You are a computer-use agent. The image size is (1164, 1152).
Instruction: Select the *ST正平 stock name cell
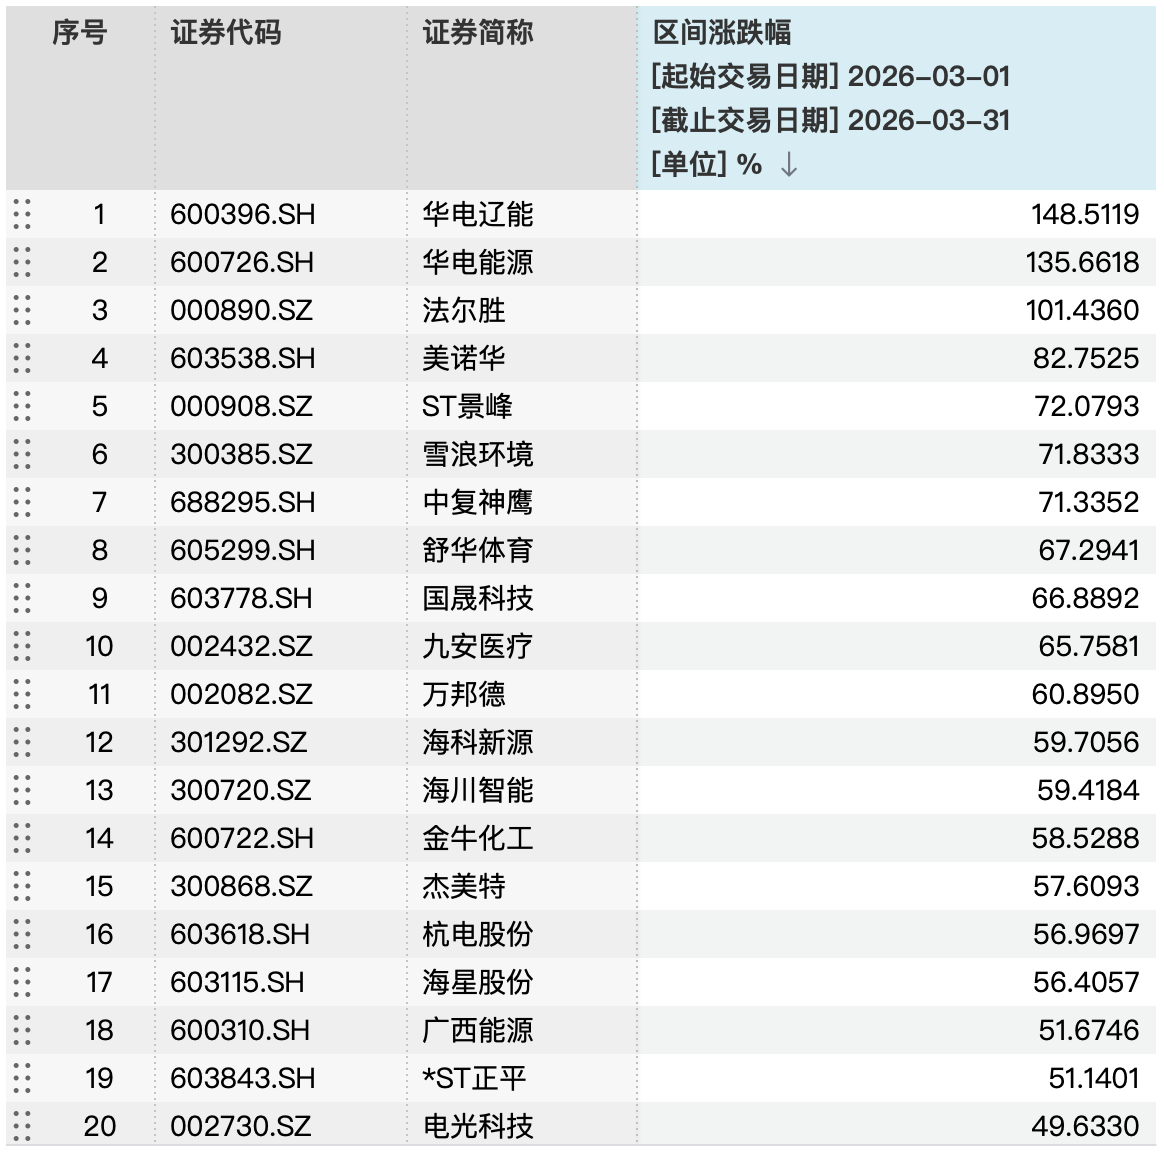474,1078
